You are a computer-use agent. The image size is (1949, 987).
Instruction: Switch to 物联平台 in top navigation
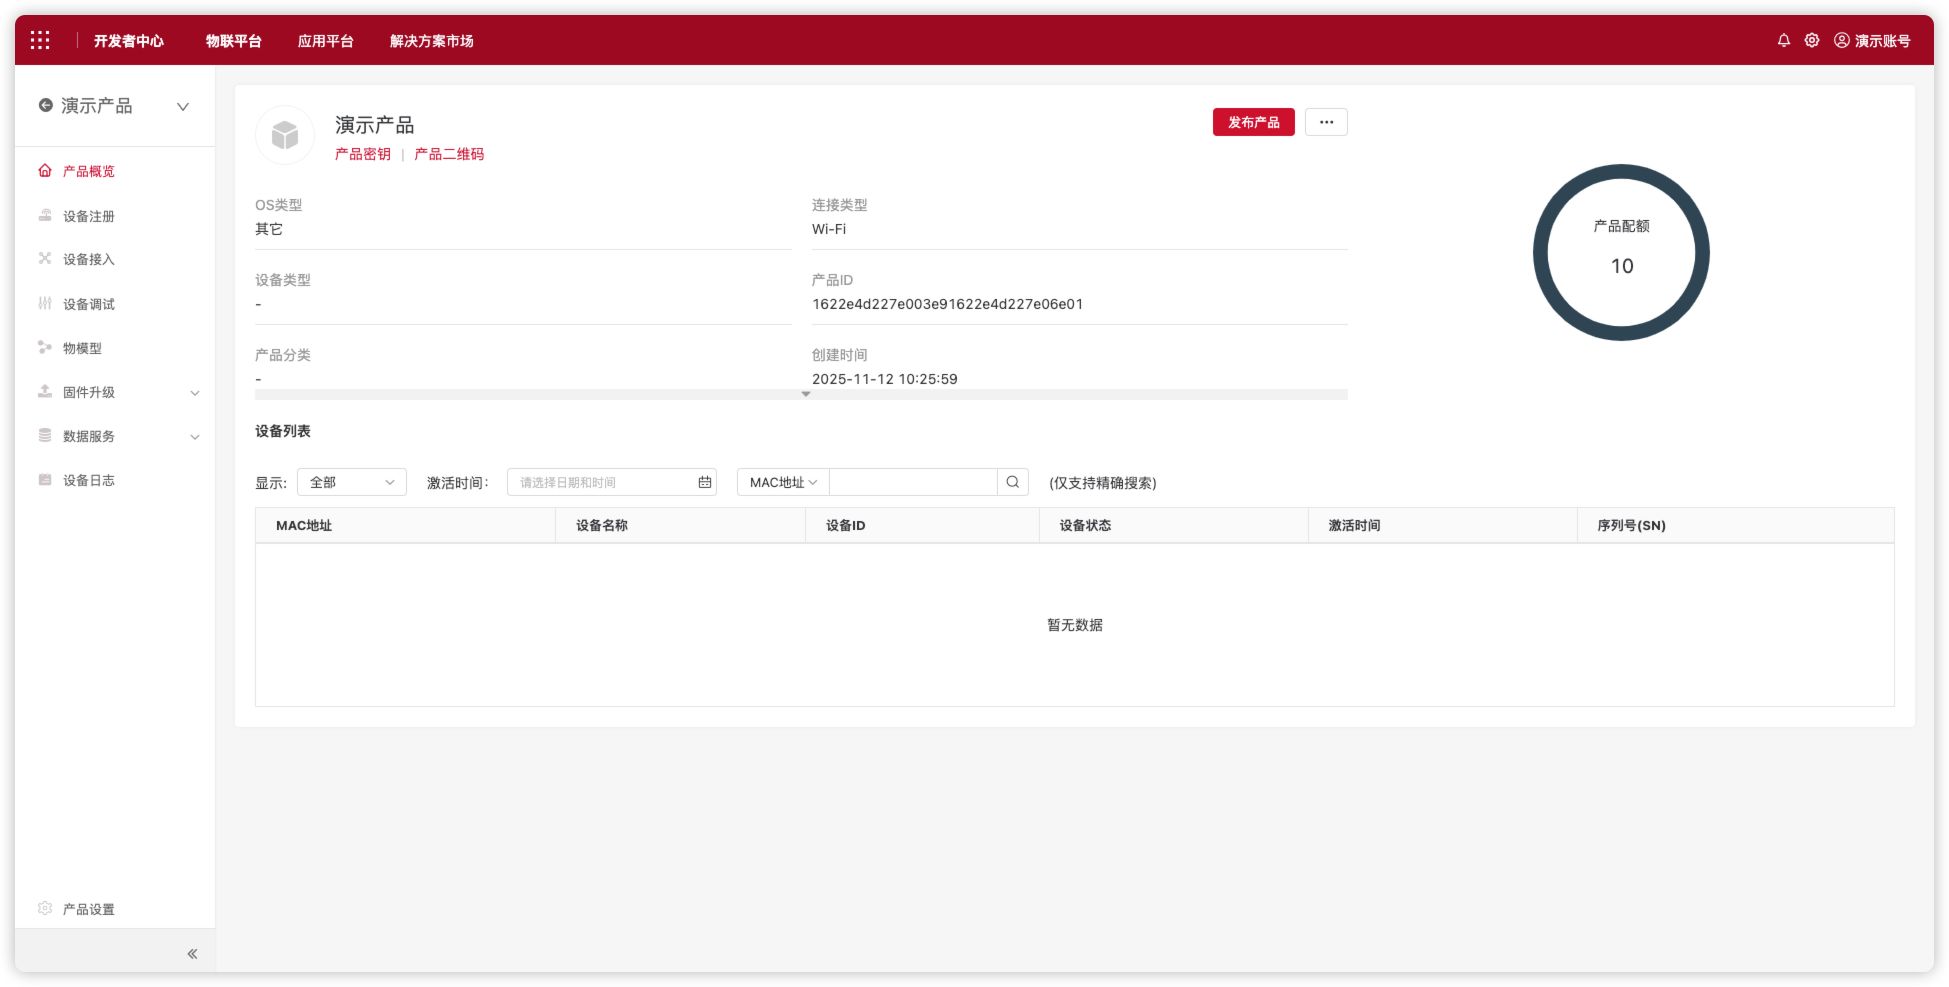click(x=233, y=41)
